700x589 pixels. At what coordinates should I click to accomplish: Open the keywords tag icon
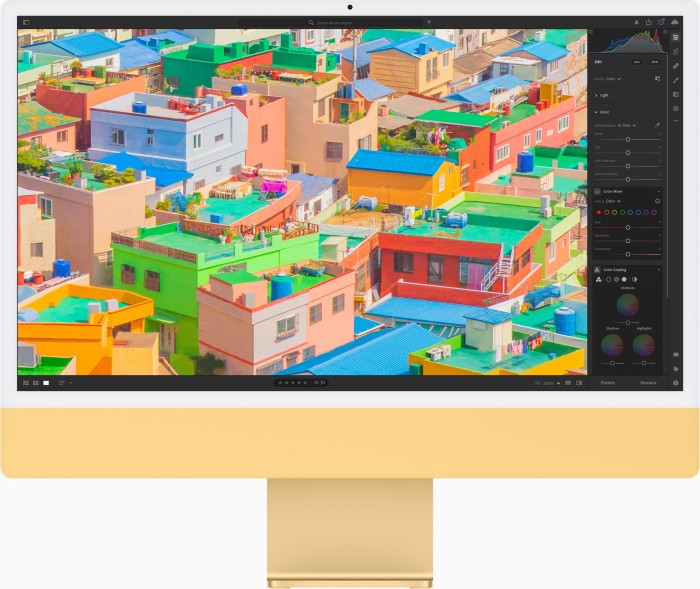(x=676, y=369)
